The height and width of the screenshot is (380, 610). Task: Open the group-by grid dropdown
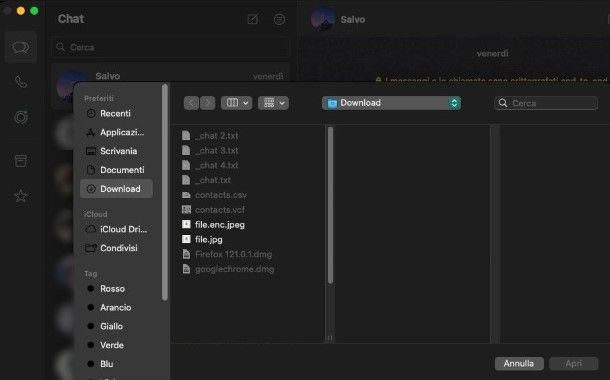click(273, 103)
